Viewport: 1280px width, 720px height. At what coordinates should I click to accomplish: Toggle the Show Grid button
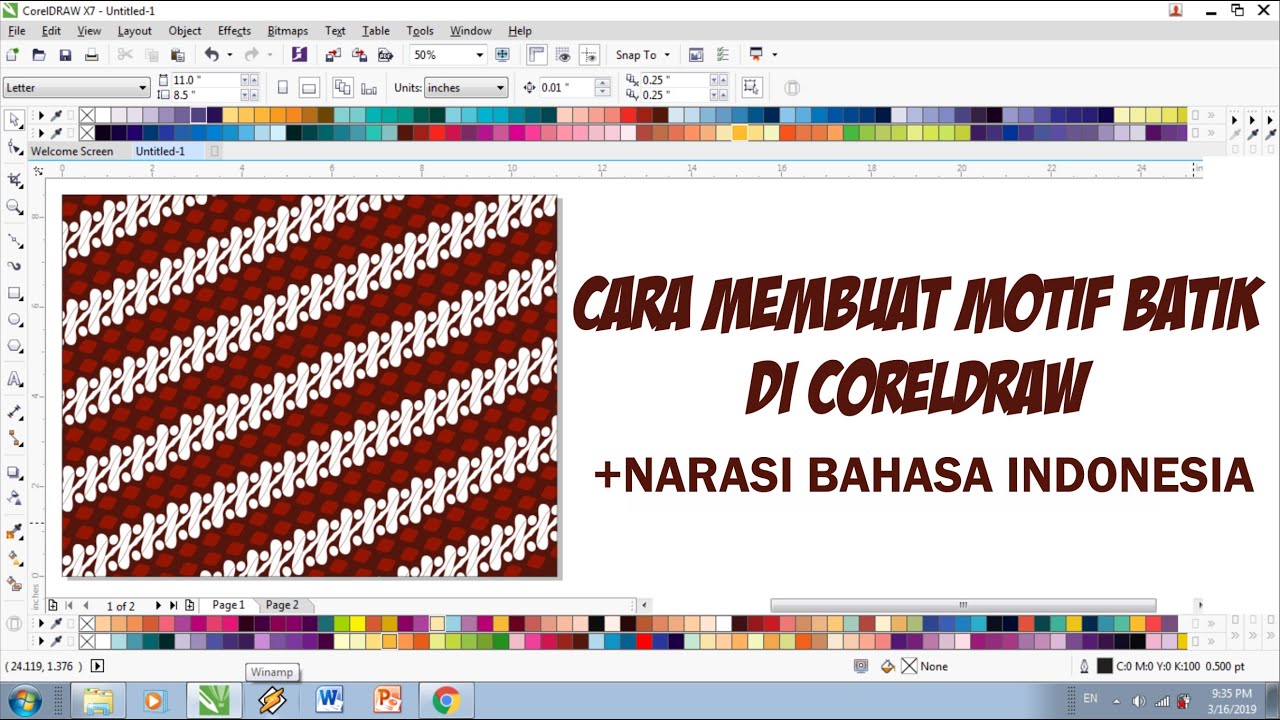coord(563,55)
